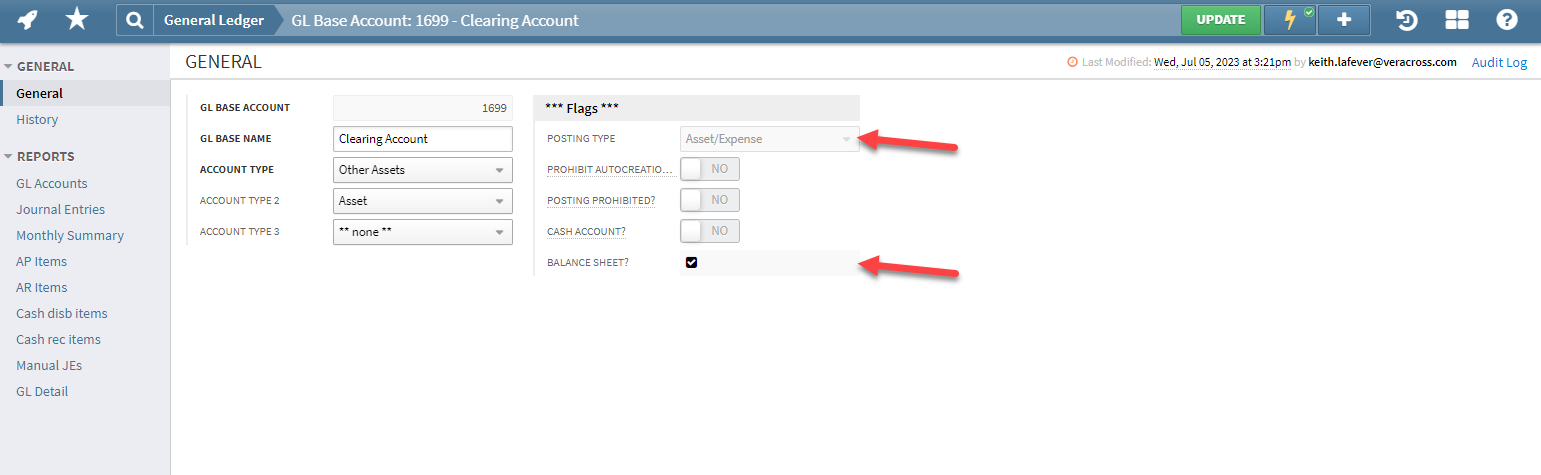Toggle the Prohibit Autocreation switch
Viewport: 1541px width, 475px height.
709,169
